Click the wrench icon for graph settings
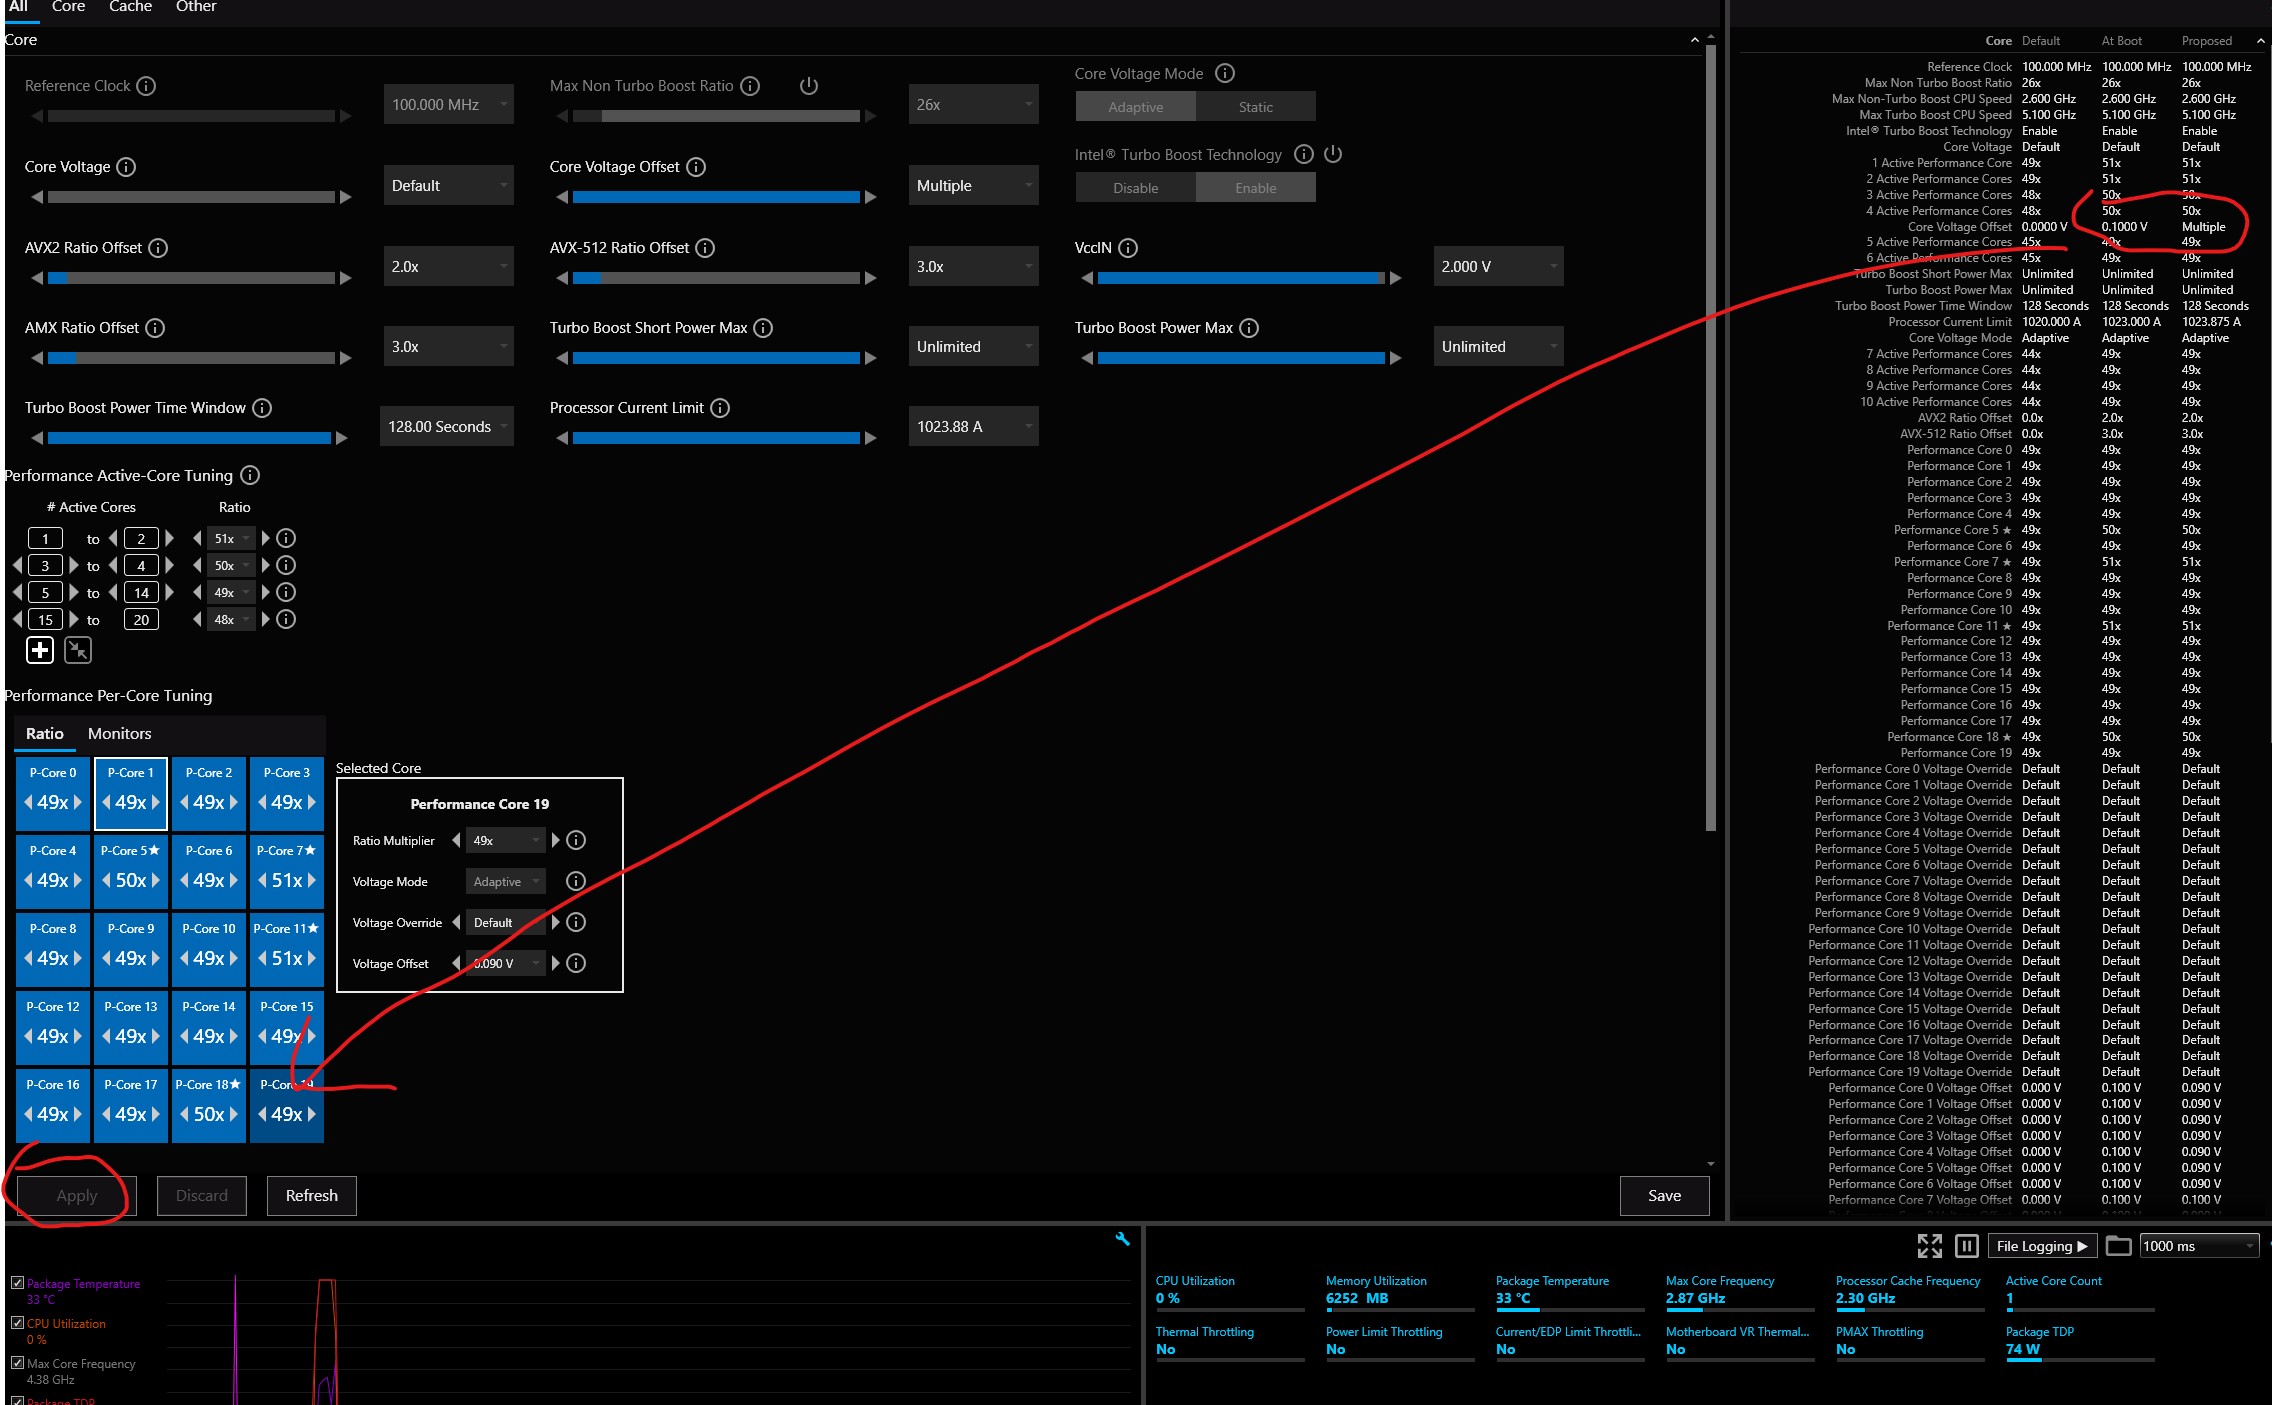The height and width of the screenshot is (1405, 2272). point(1122,1239)
